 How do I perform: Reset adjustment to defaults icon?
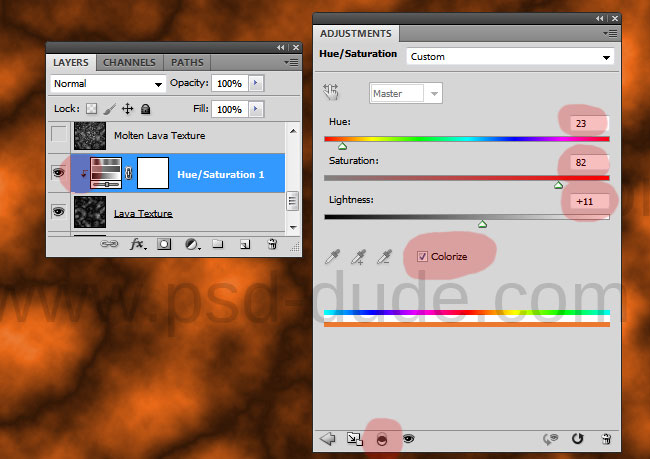click(577, 438)
